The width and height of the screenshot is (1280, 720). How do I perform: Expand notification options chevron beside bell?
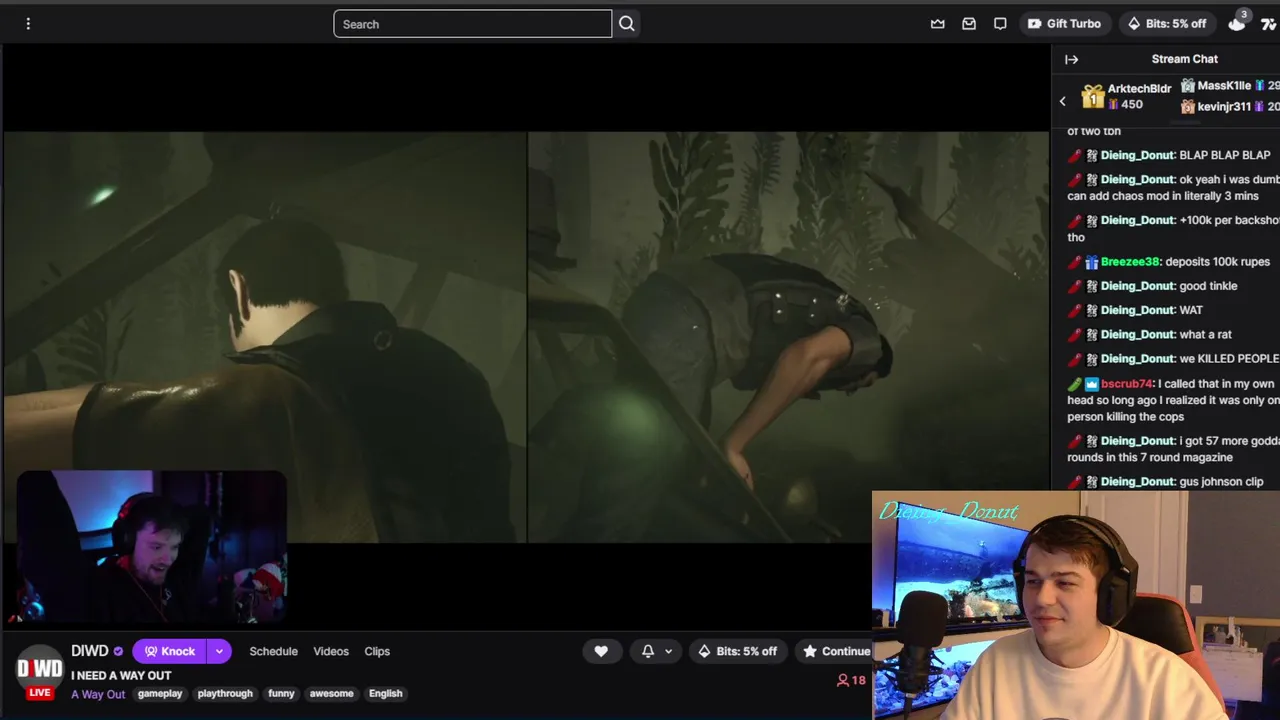tap(668, 651)
